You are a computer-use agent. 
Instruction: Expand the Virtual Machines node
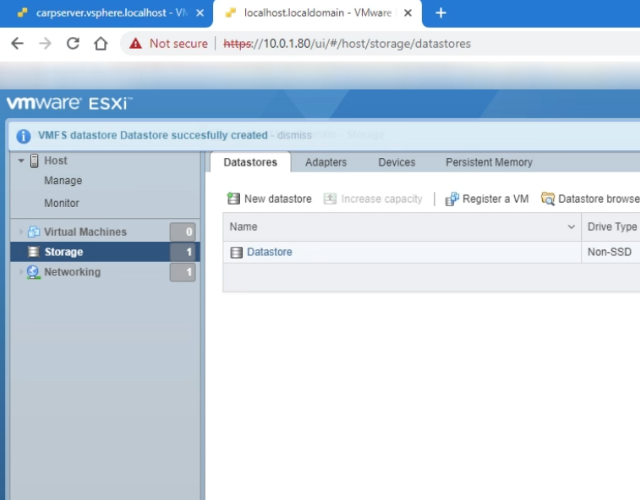click(x=21, y=232)
